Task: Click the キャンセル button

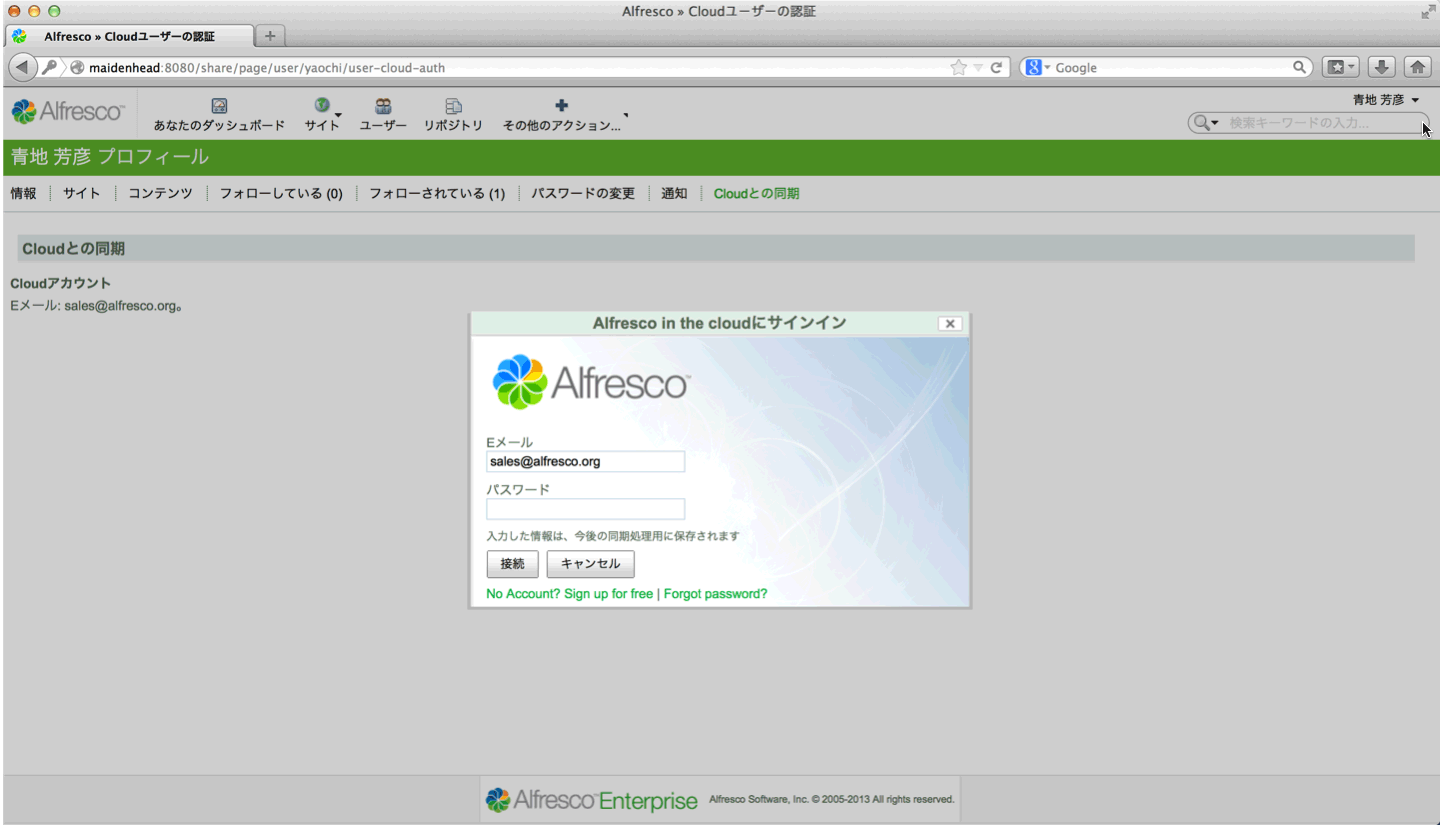Action: coord(590,564)
